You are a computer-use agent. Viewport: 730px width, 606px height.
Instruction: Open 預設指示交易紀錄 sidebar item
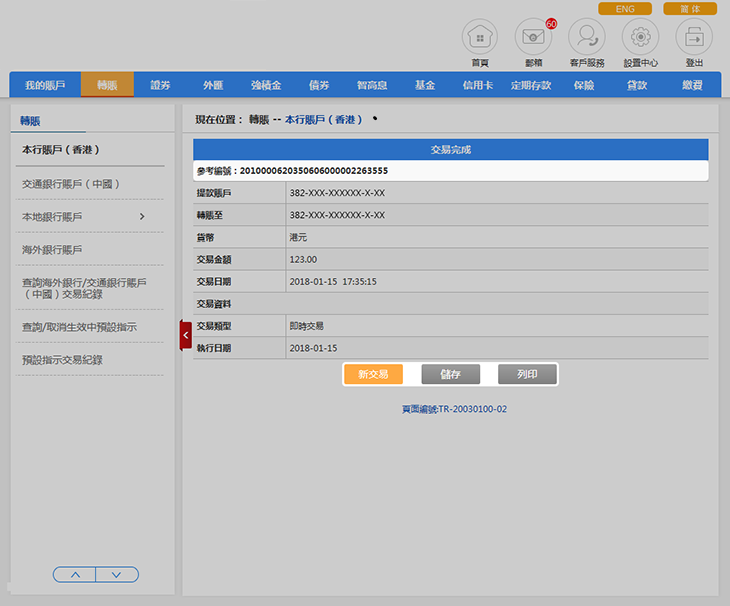click(x=62, y=359)
